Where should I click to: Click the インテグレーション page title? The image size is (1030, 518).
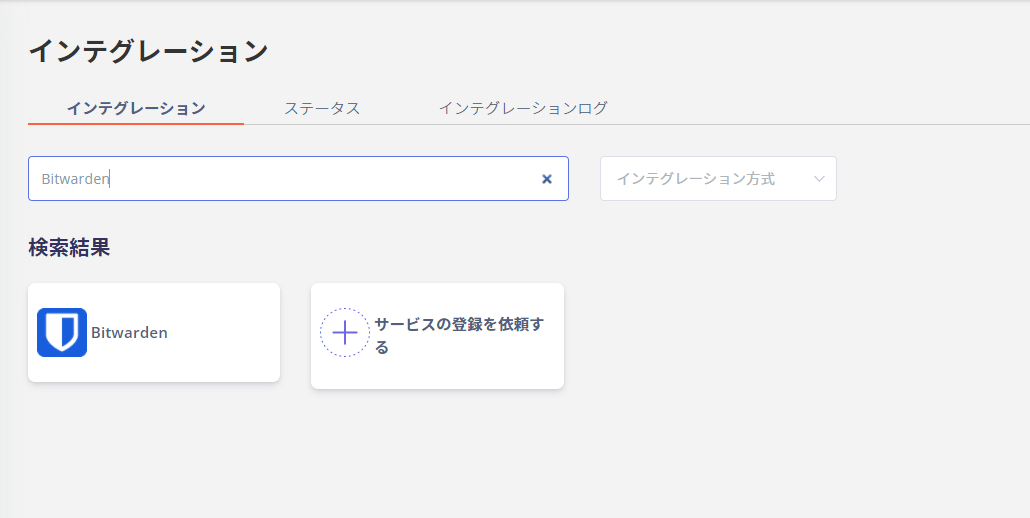tap(148, 51)
